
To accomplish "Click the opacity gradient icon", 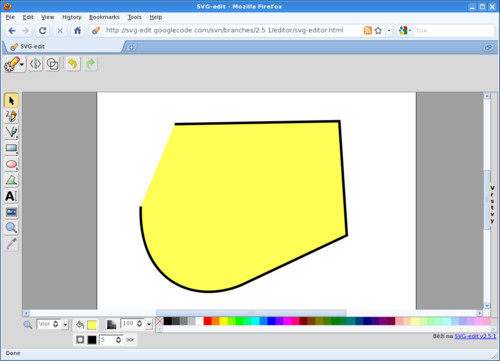I will click(111, 324).
